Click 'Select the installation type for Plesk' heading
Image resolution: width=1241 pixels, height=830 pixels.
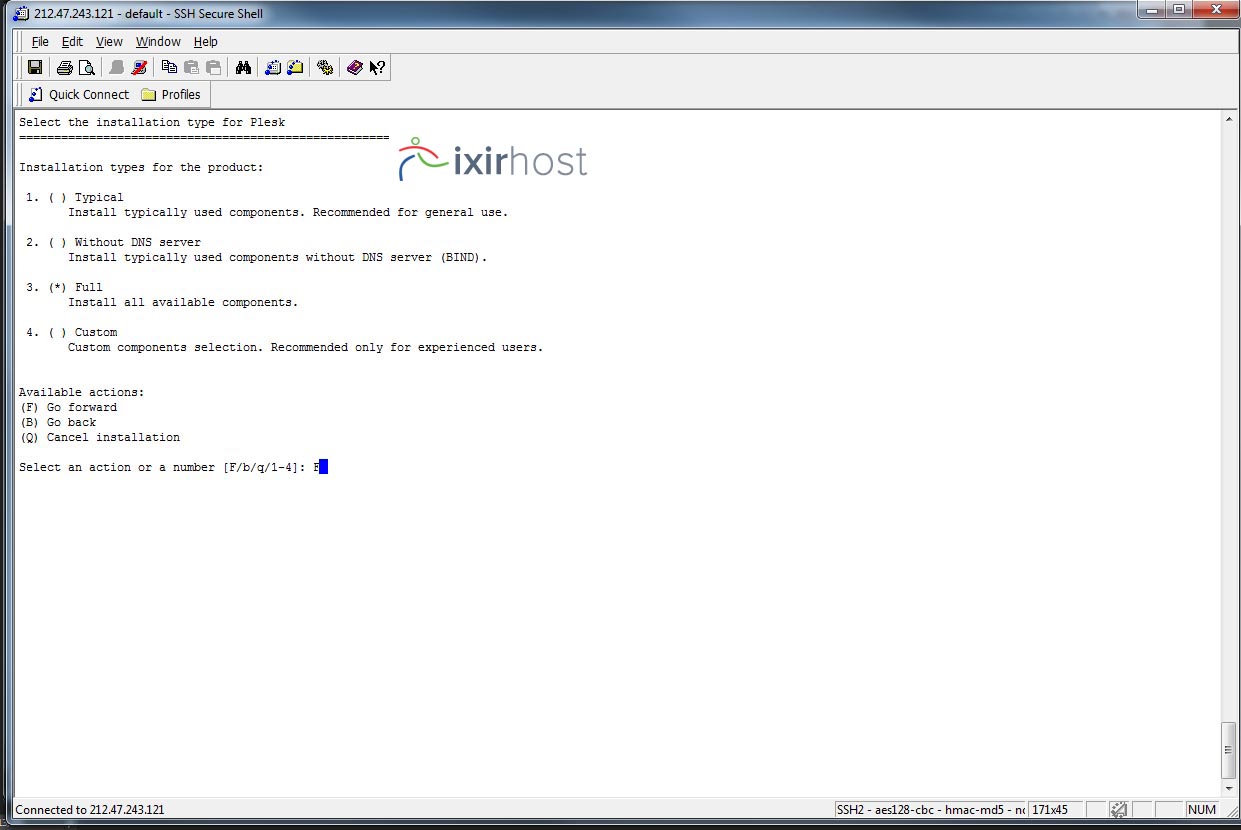click(x=152, y=122)
